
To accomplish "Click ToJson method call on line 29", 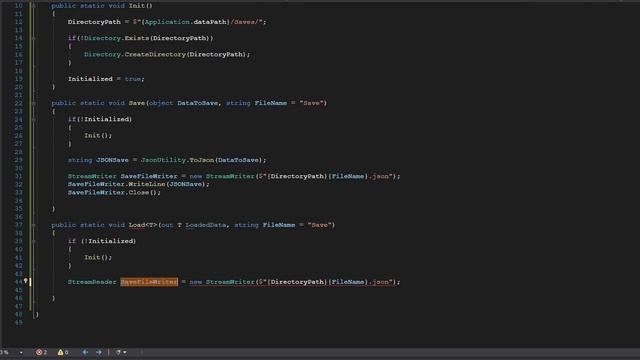I will 202,160.
